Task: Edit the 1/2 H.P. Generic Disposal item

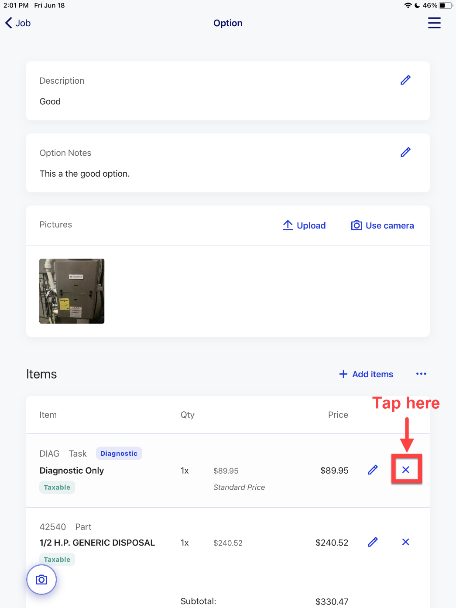Action: click(373, 542)
